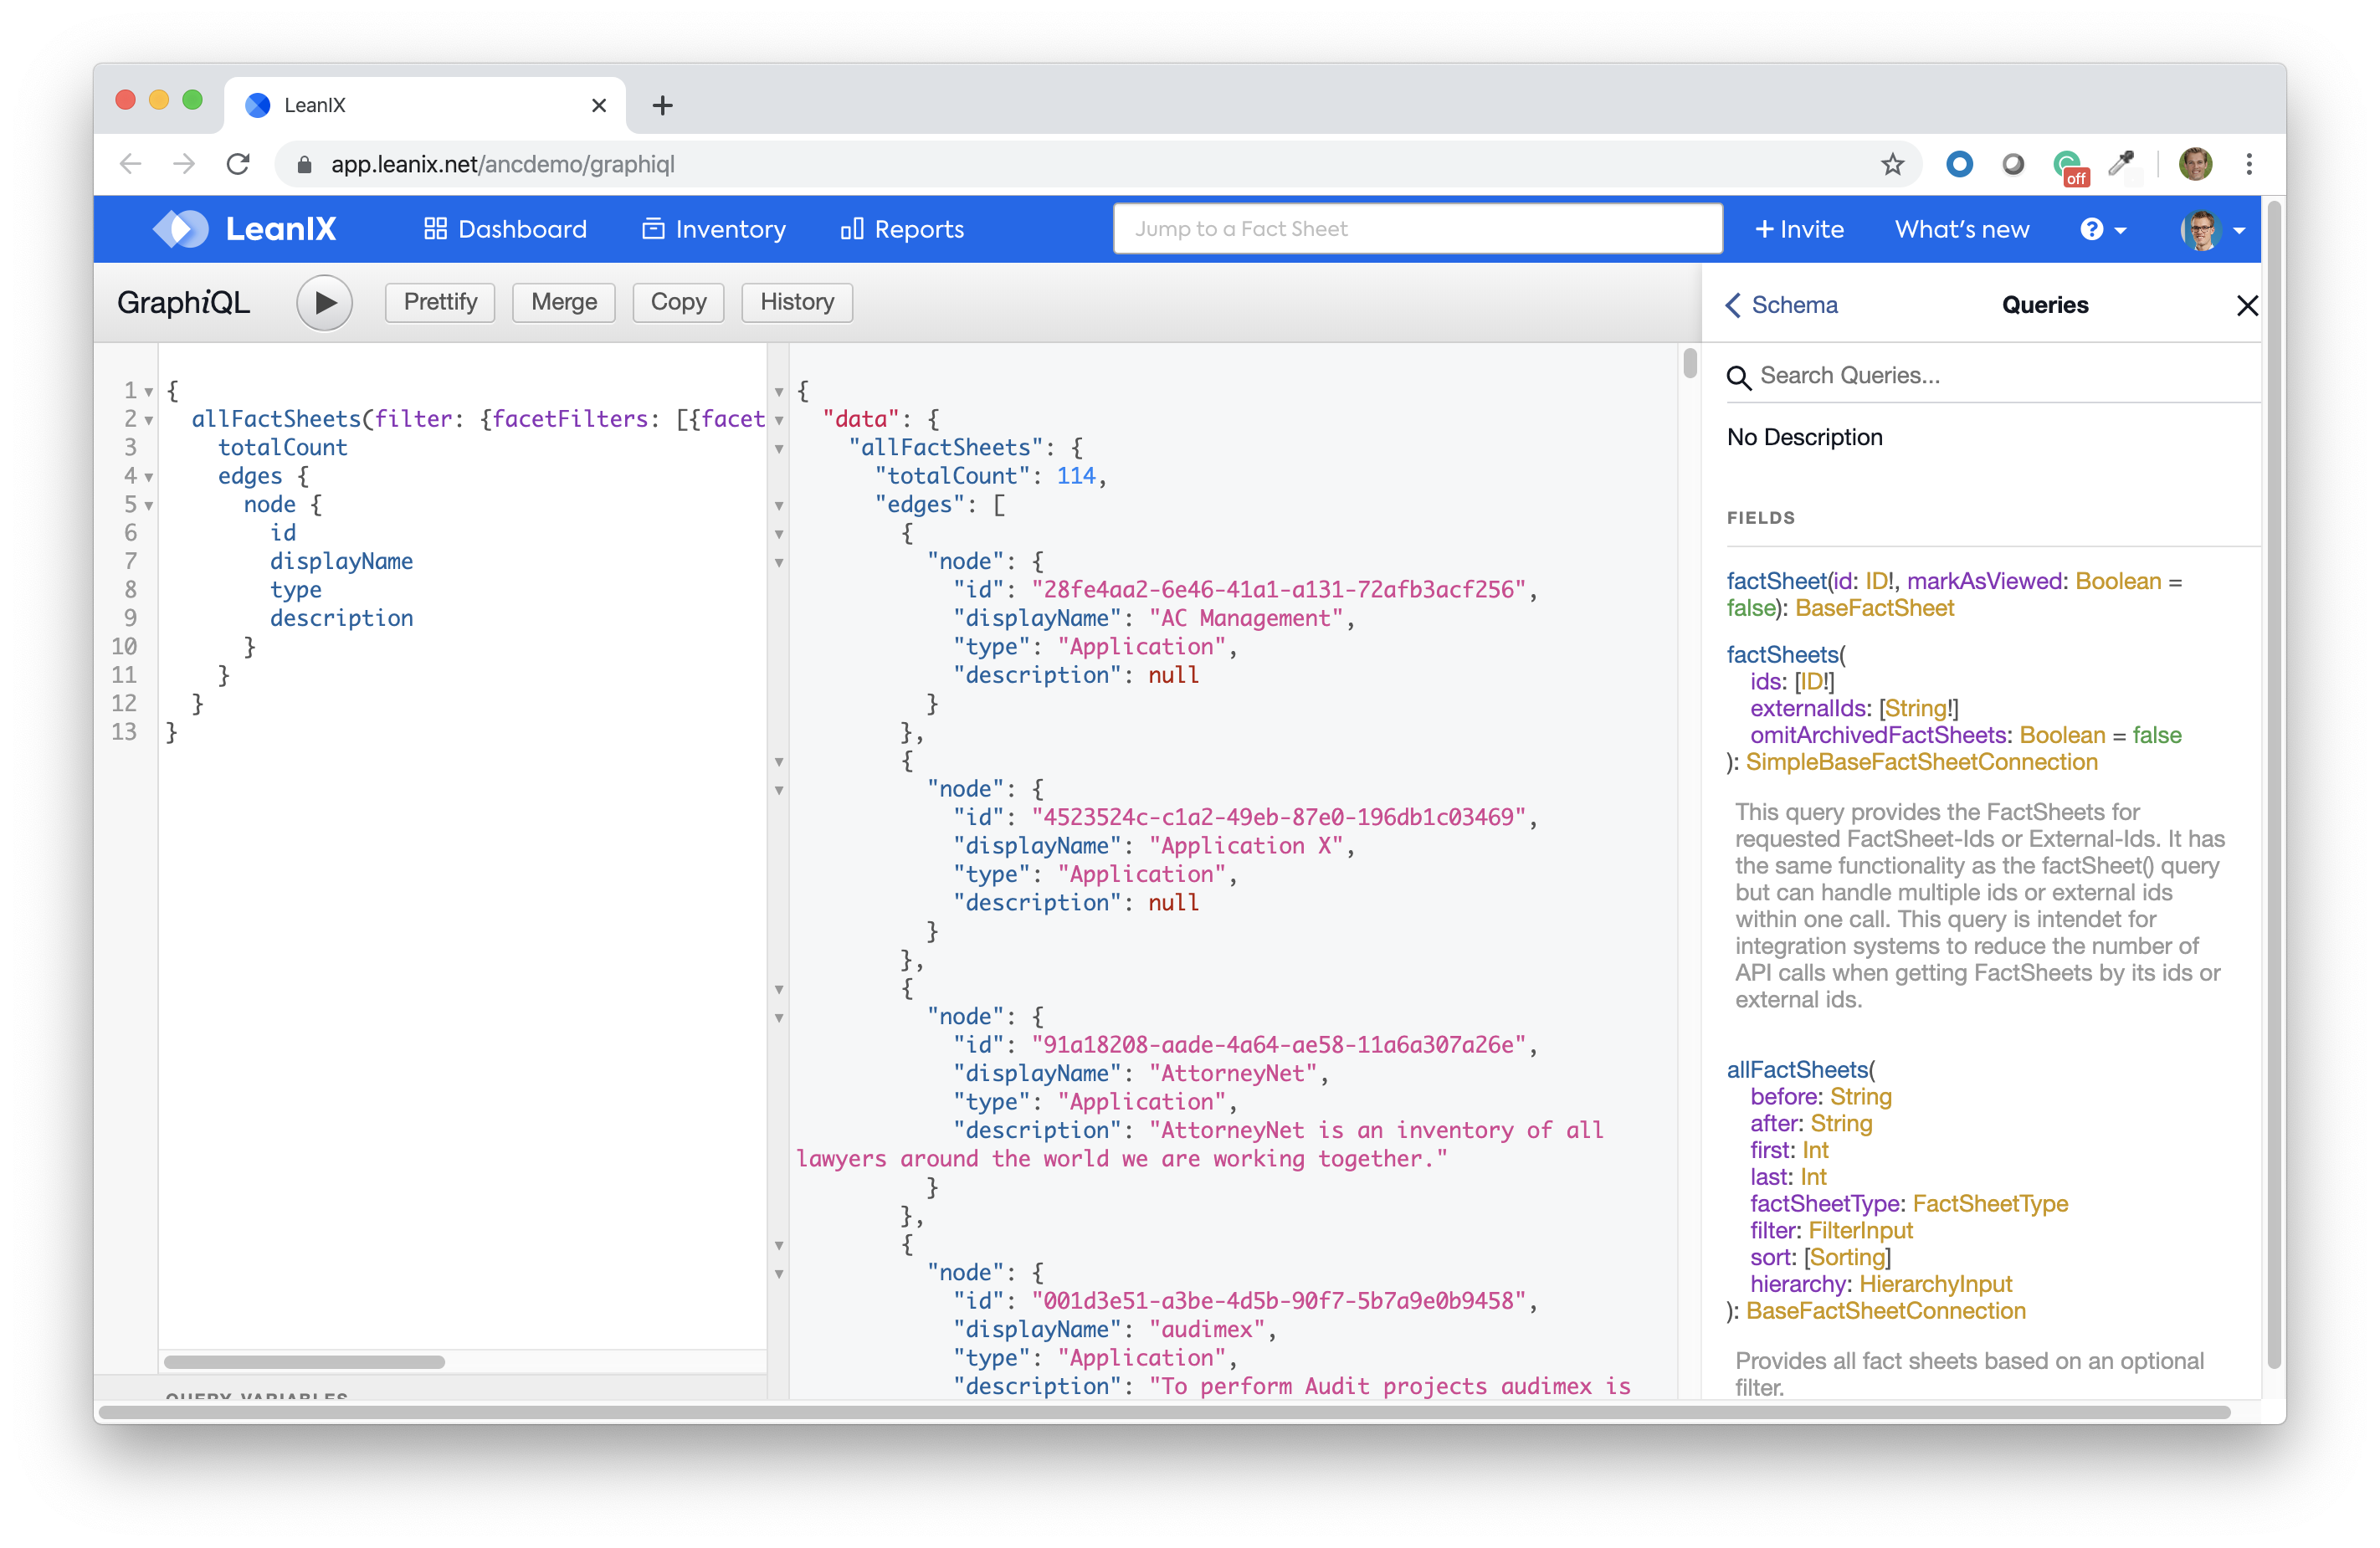Open a new browser tab
2380x1548 pixels.
[662, 105]
